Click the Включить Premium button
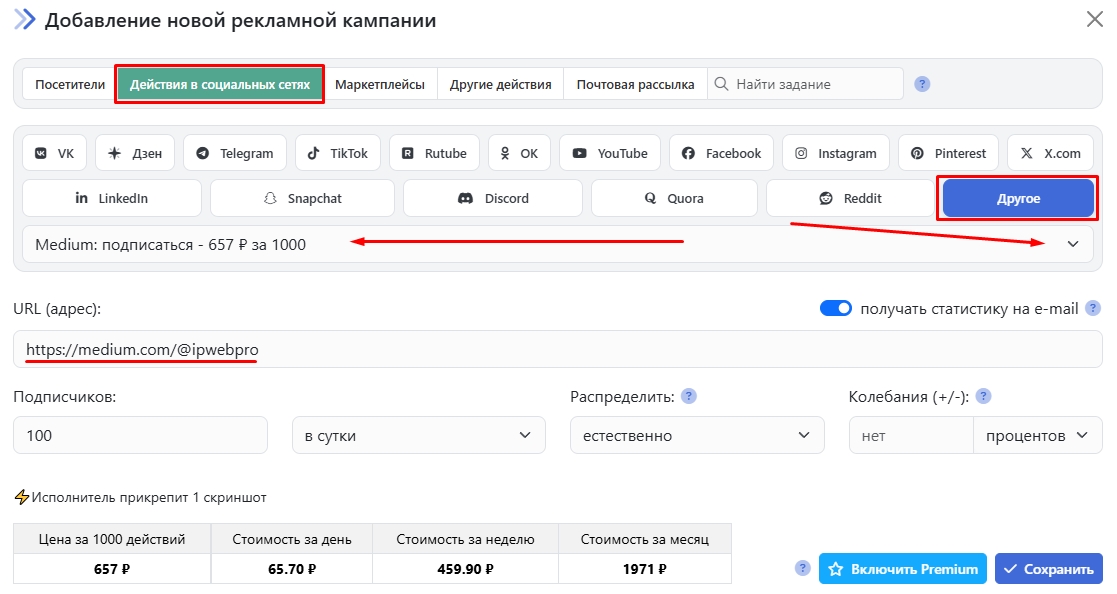The width and height of the screenshot is (1117, 594). pos(903,569)
